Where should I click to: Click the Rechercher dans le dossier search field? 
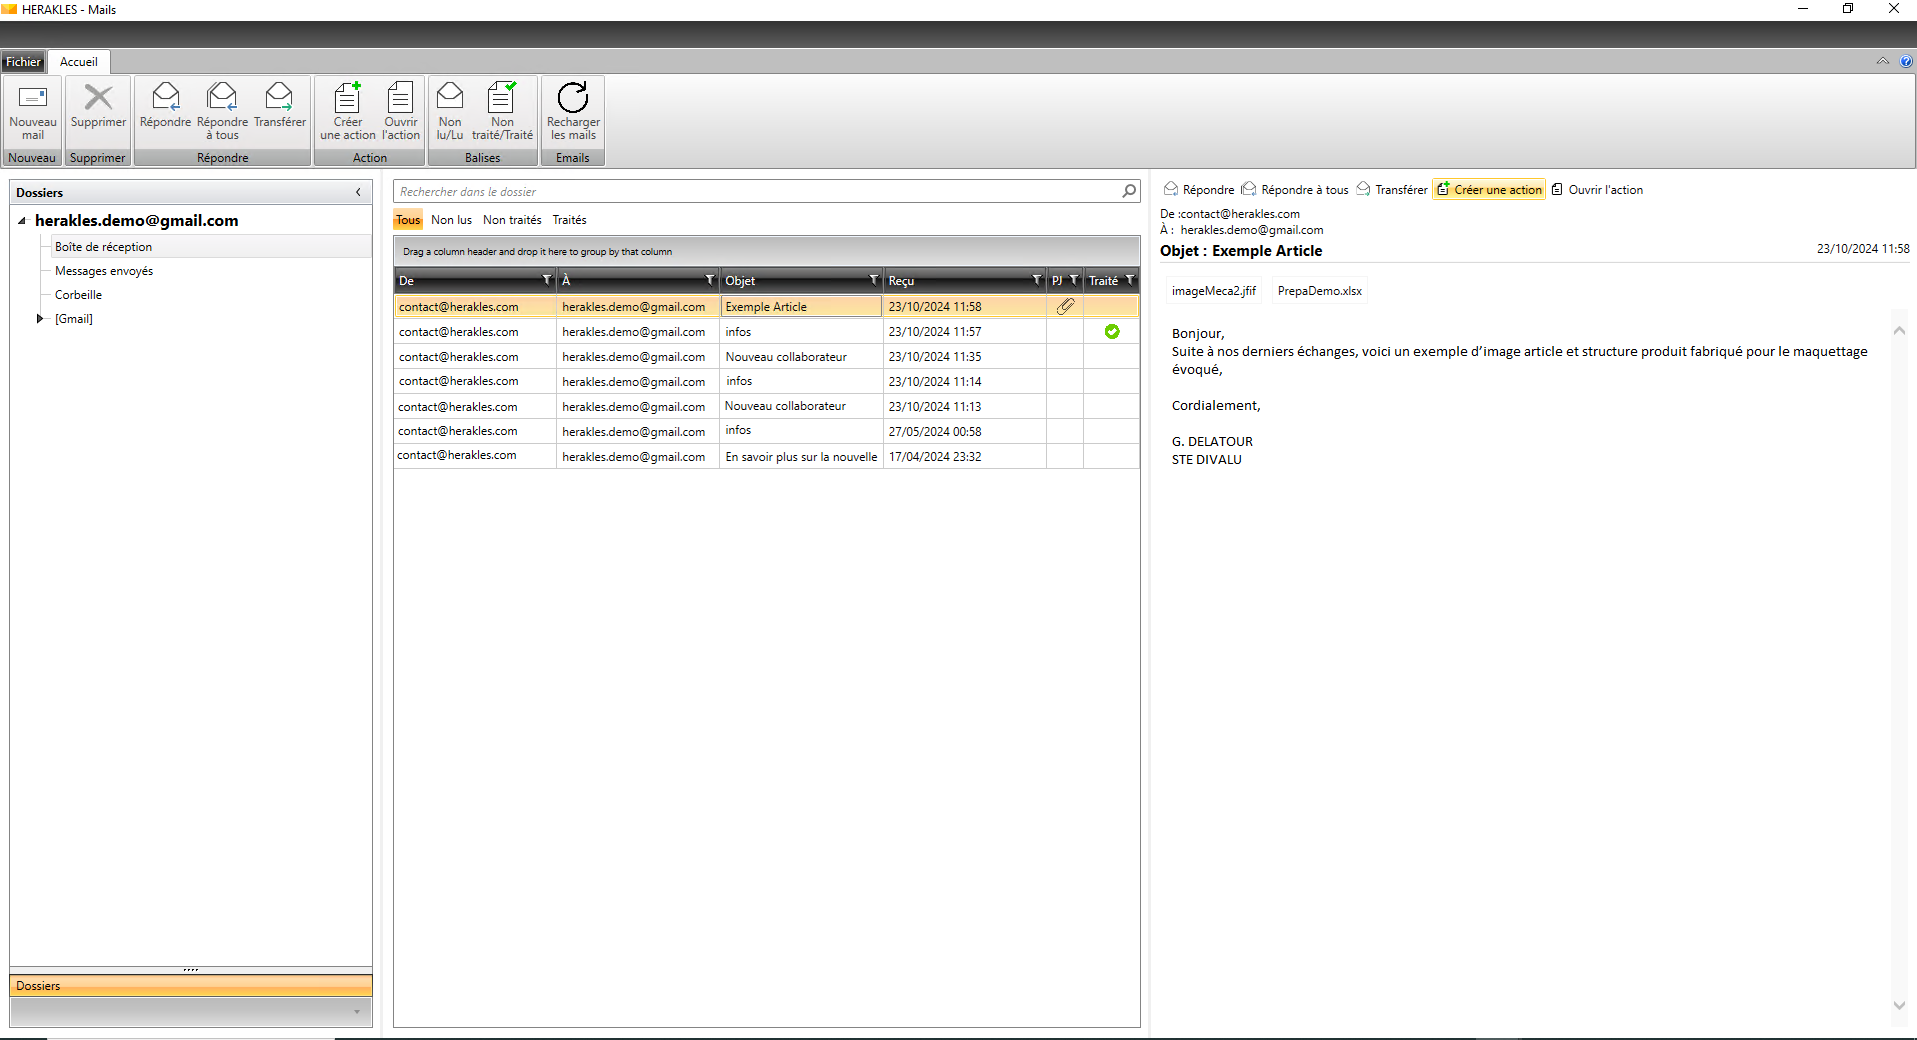point(758,192)
